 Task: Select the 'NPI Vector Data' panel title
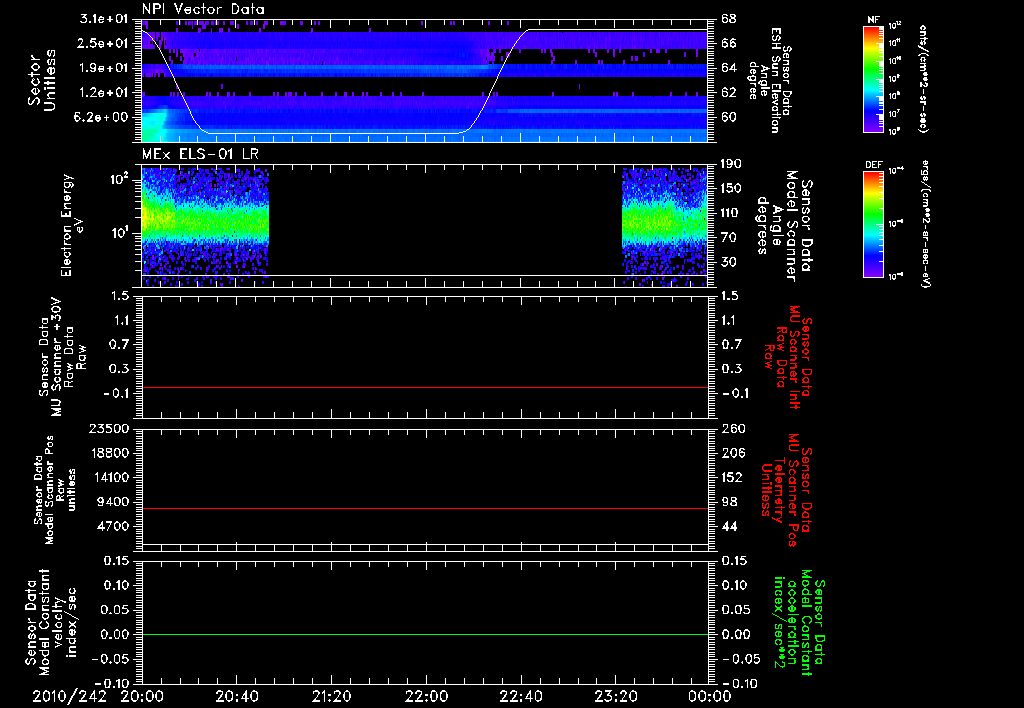point(203,9)
